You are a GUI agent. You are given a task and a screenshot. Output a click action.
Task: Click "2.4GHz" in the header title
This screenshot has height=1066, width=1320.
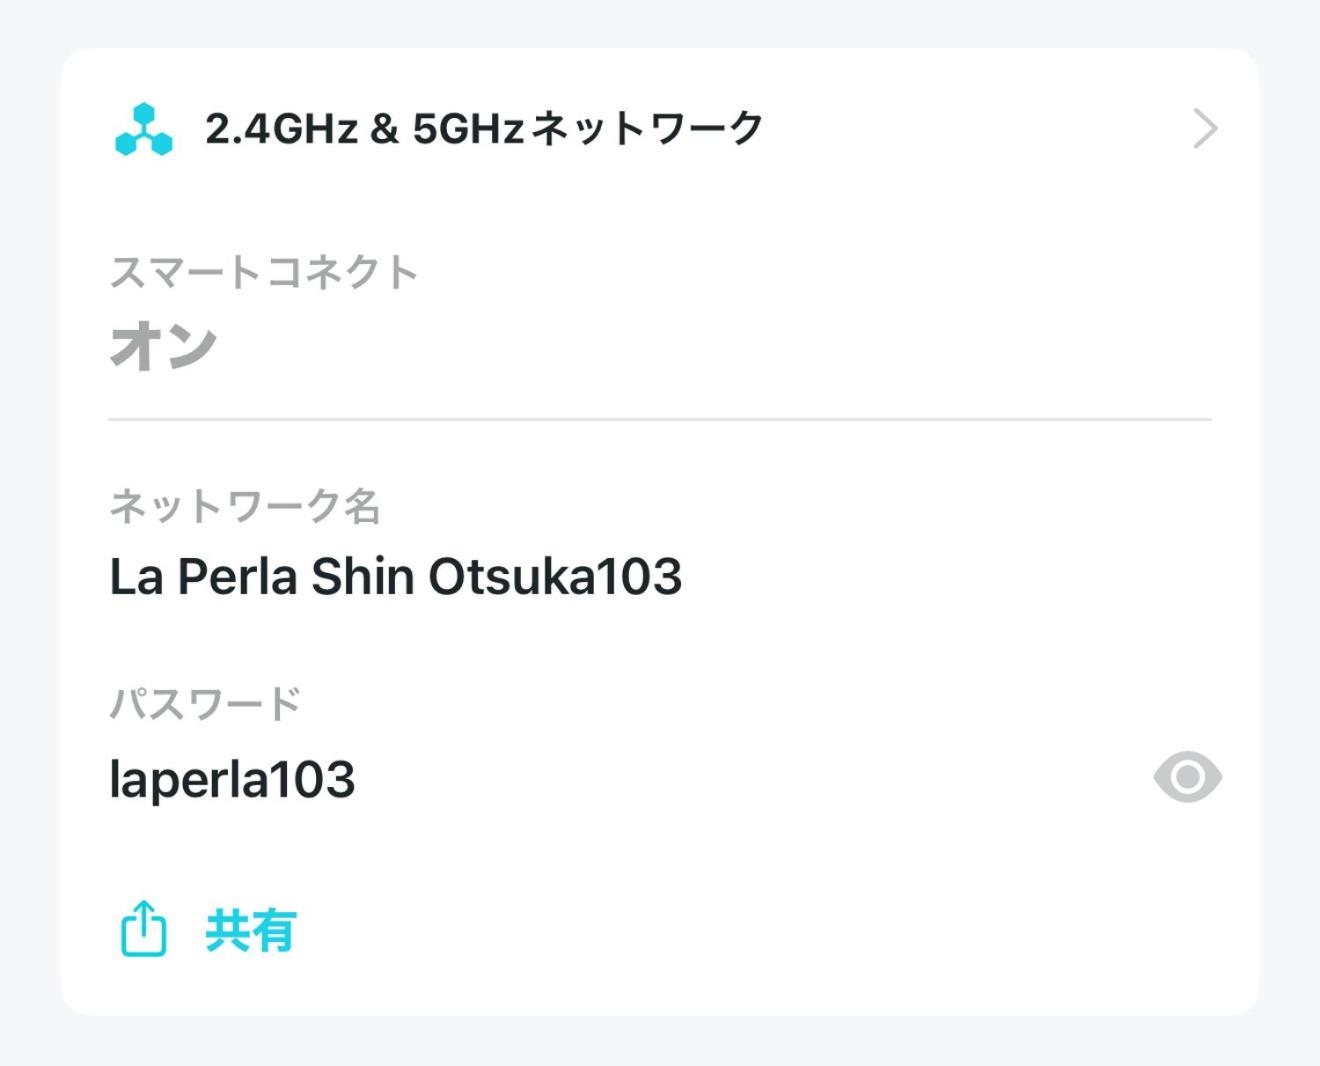[x=281, y=129]
